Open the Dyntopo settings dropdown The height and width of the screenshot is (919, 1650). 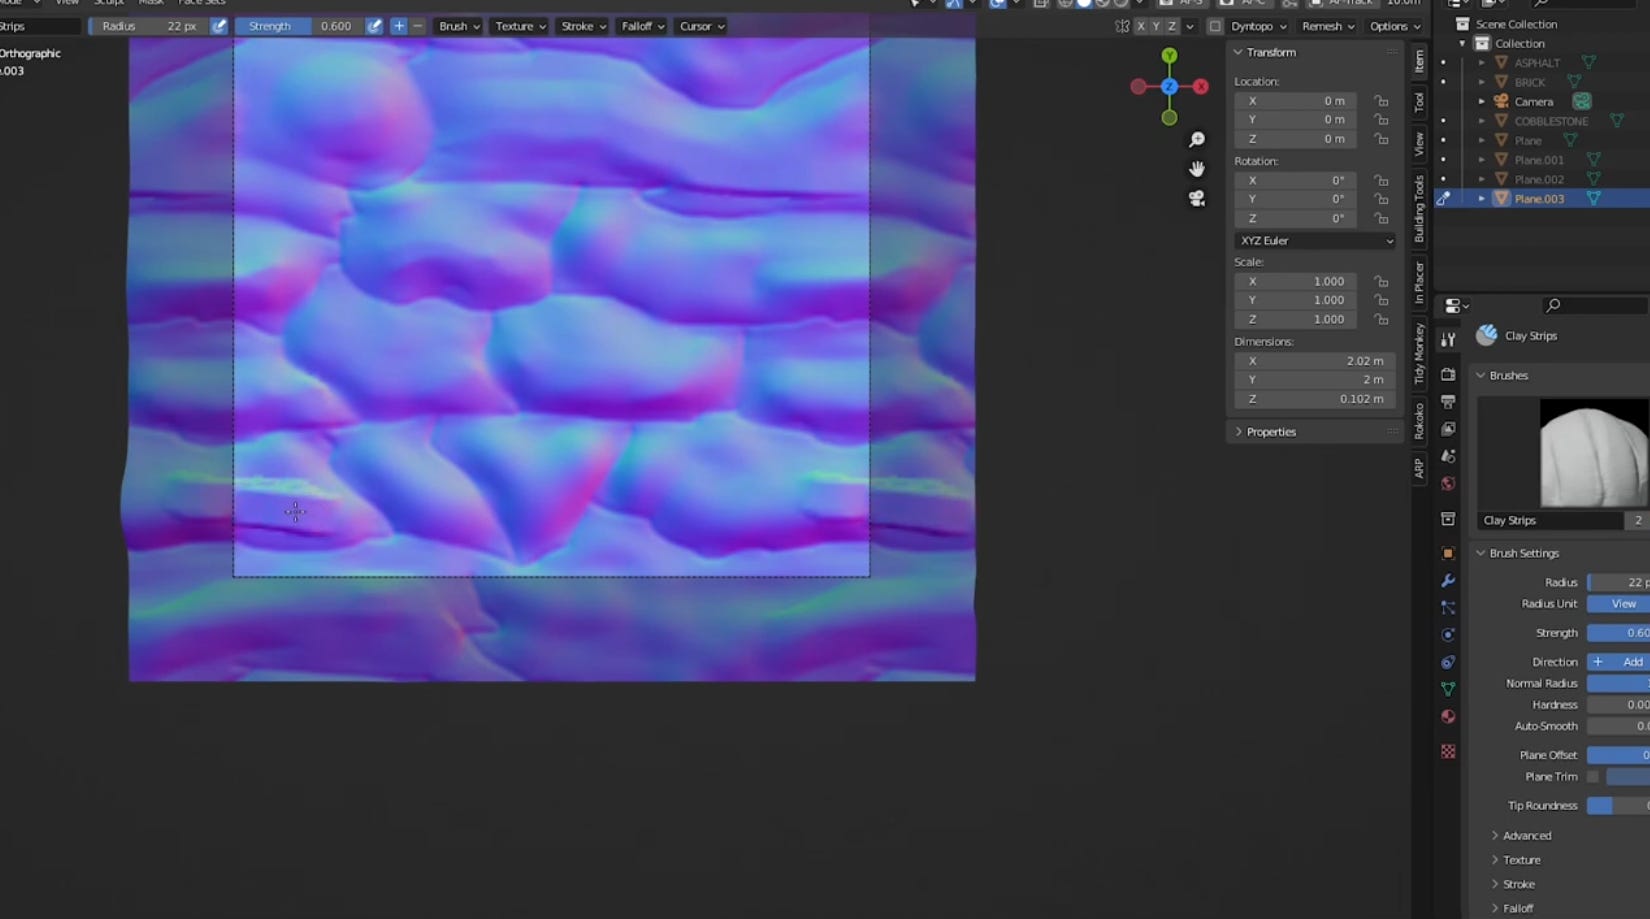1259,26
